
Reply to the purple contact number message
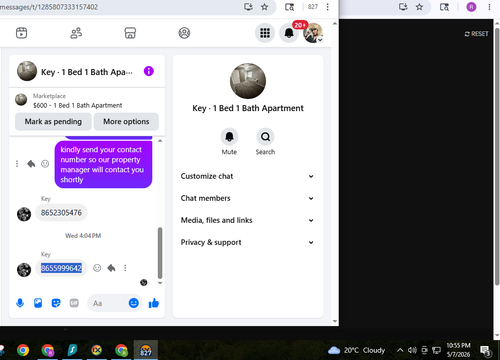(31, 164)
